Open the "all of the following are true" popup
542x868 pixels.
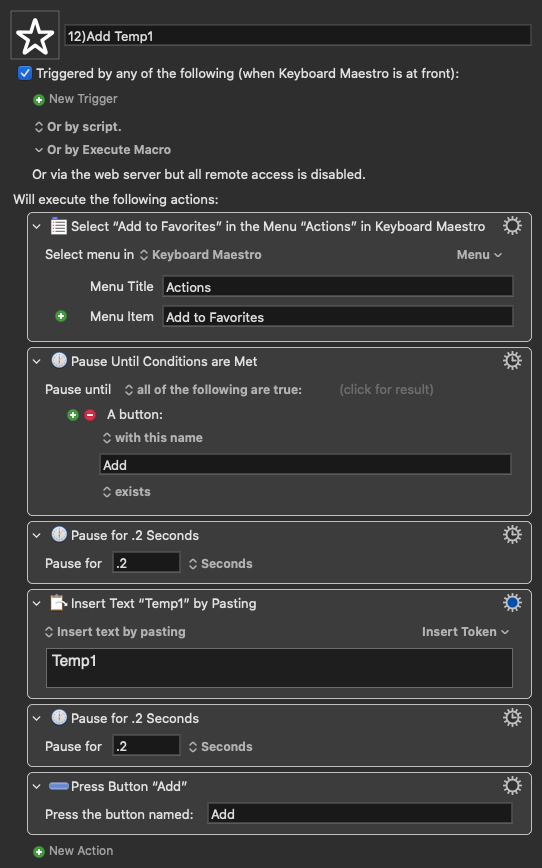(213, 390)
